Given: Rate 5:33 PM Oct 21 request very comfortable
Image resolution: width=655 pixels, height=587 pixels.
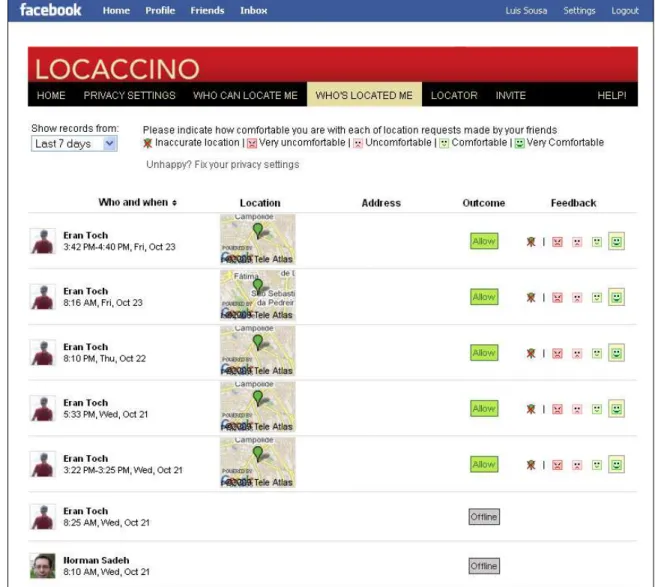Looking at the screenshot, I should point(616,409).
